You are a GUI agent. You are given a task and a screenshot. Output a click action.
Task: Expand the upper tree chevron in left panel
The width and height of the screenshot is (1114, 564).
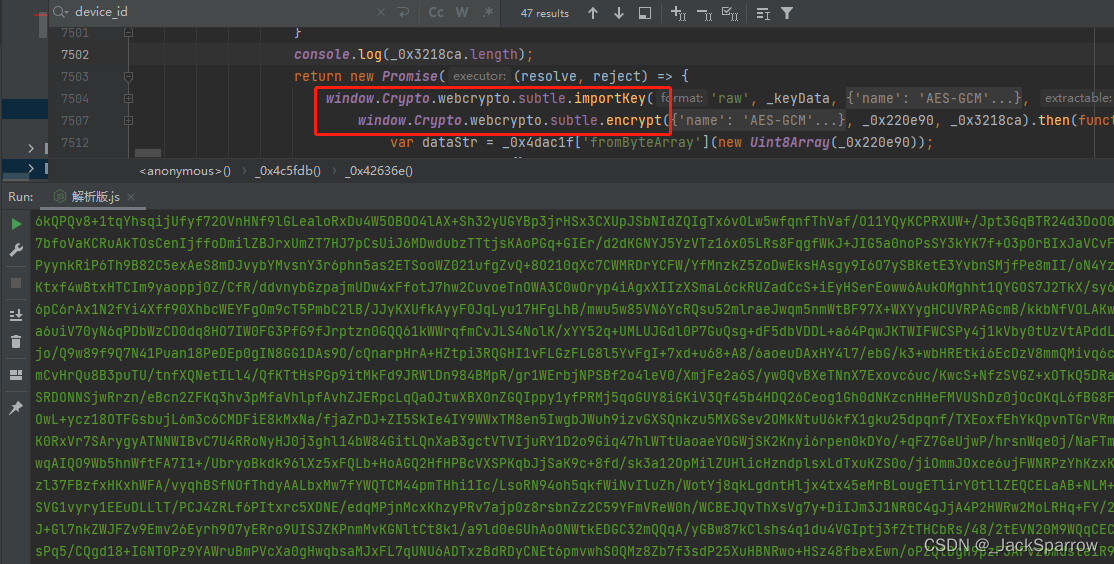(x=31, y=148)
